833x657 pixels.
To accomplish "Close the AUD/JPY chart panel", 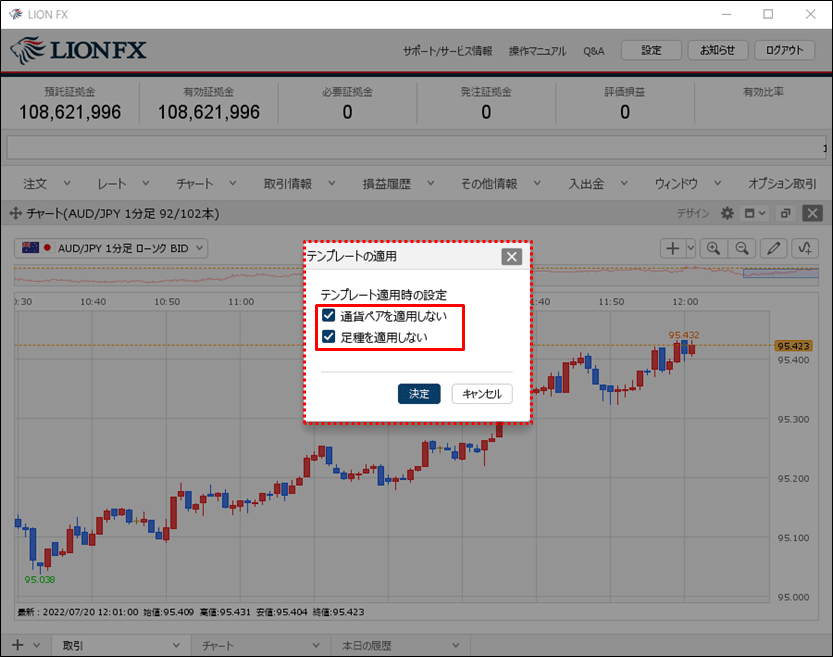I will pyautogui.click(x=812, y=214).
